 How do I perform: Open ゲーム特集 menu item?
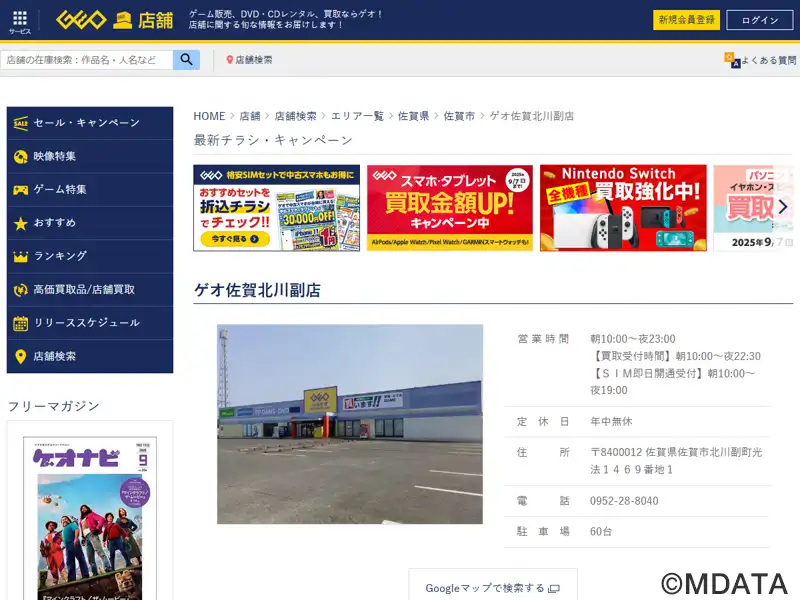click(90, 190)
